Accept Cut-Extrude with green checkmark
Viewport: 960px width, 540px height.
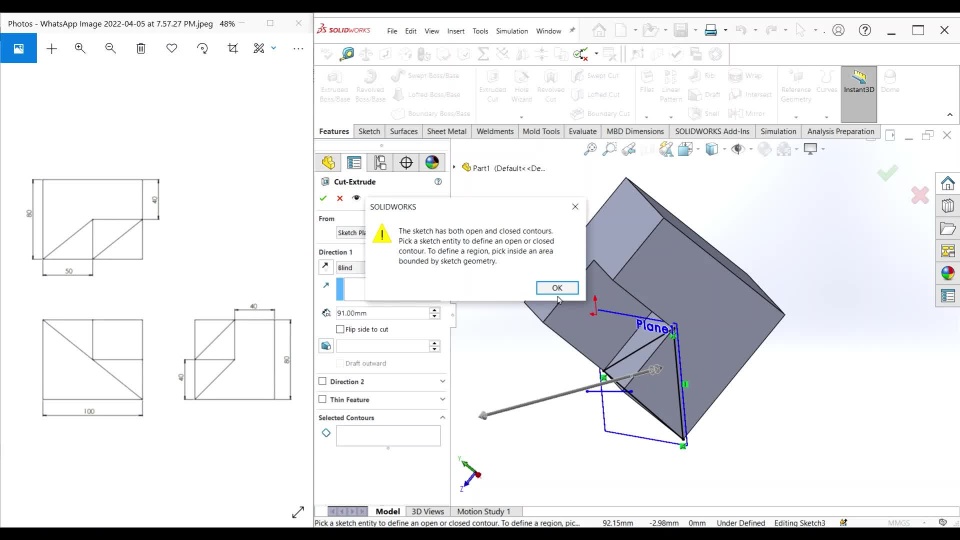click(x=323, y=198)
